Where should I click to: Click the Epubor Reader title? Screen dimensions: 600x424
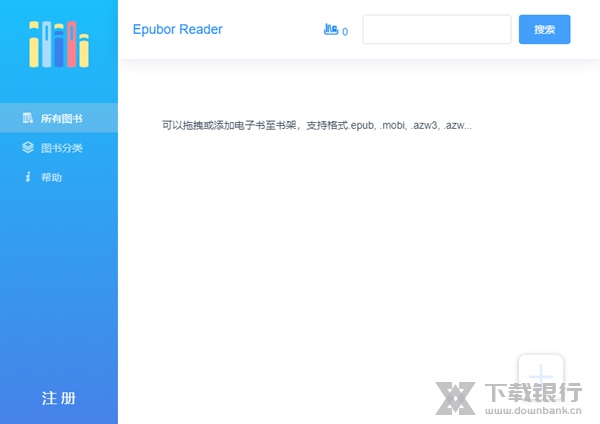click(x=178, y=29)
